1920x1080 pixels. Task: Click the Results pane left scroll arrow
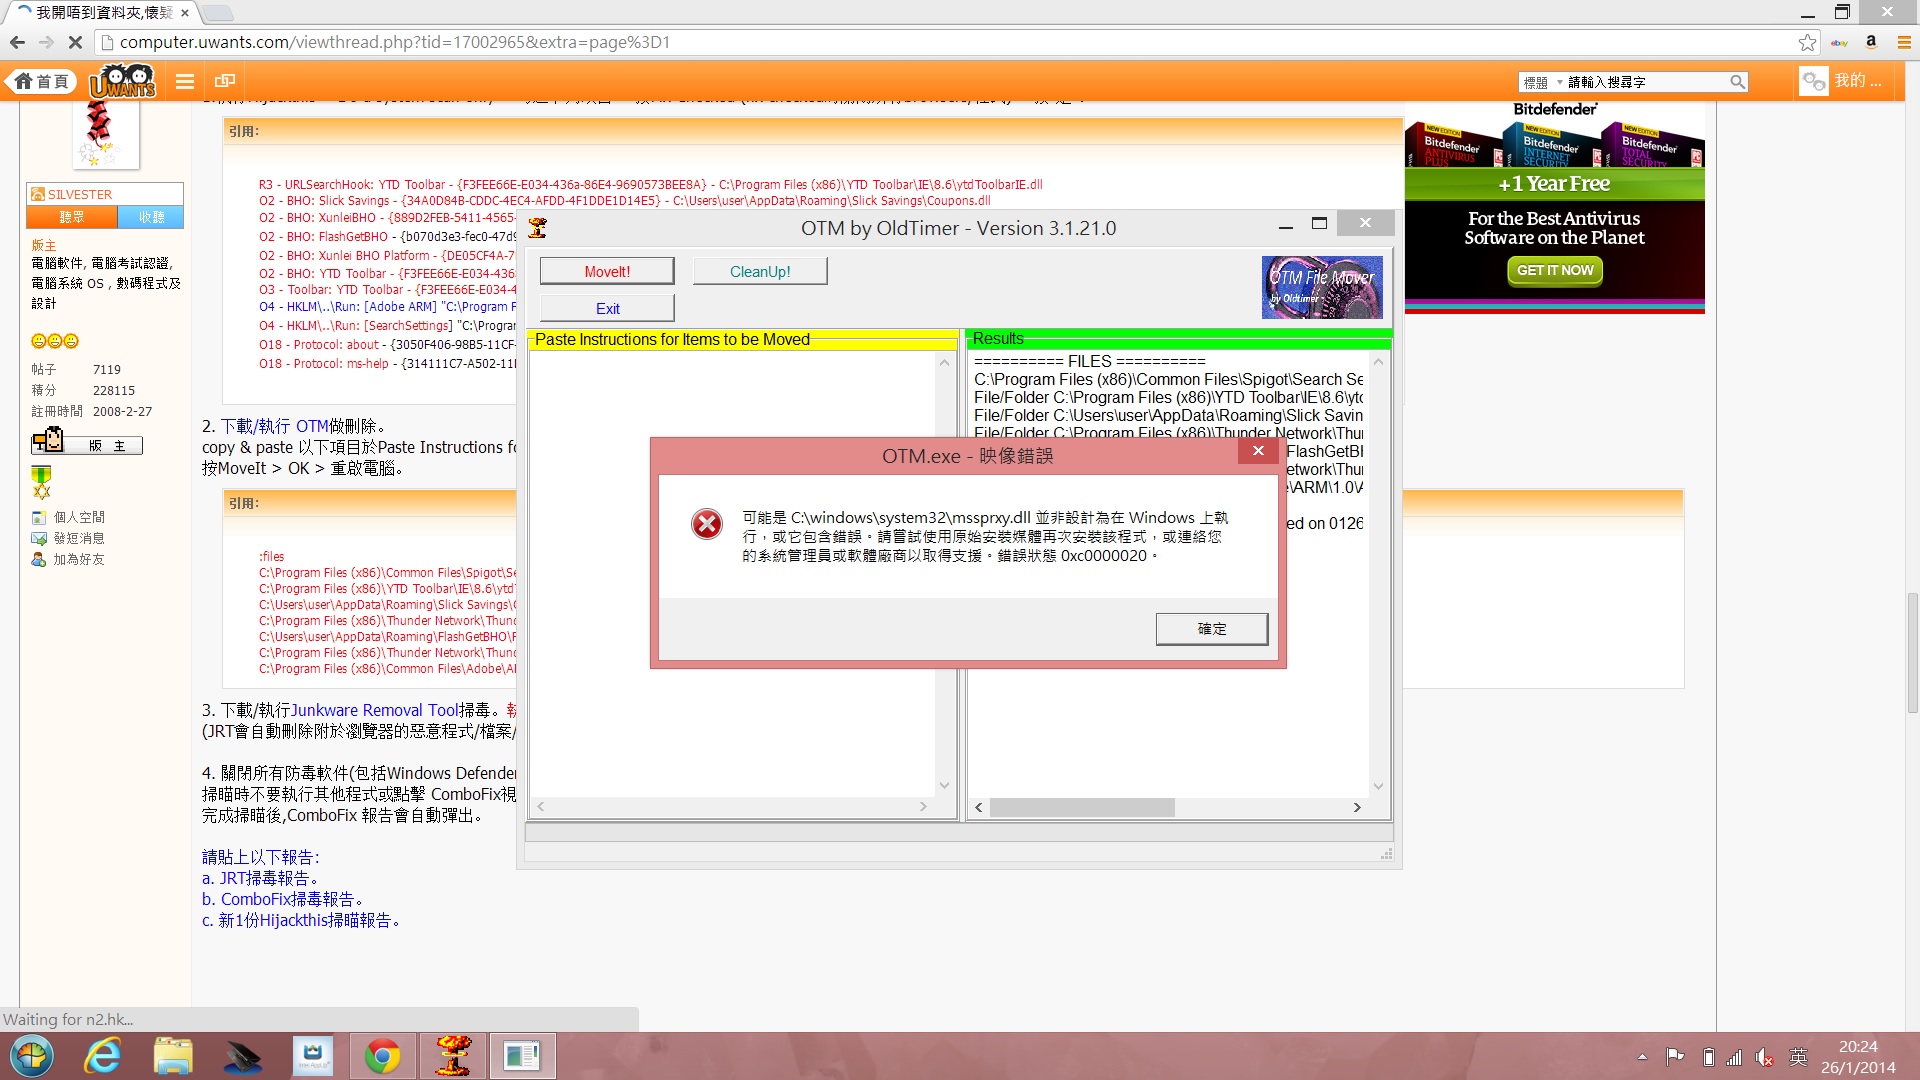click(x=979, y=807)
